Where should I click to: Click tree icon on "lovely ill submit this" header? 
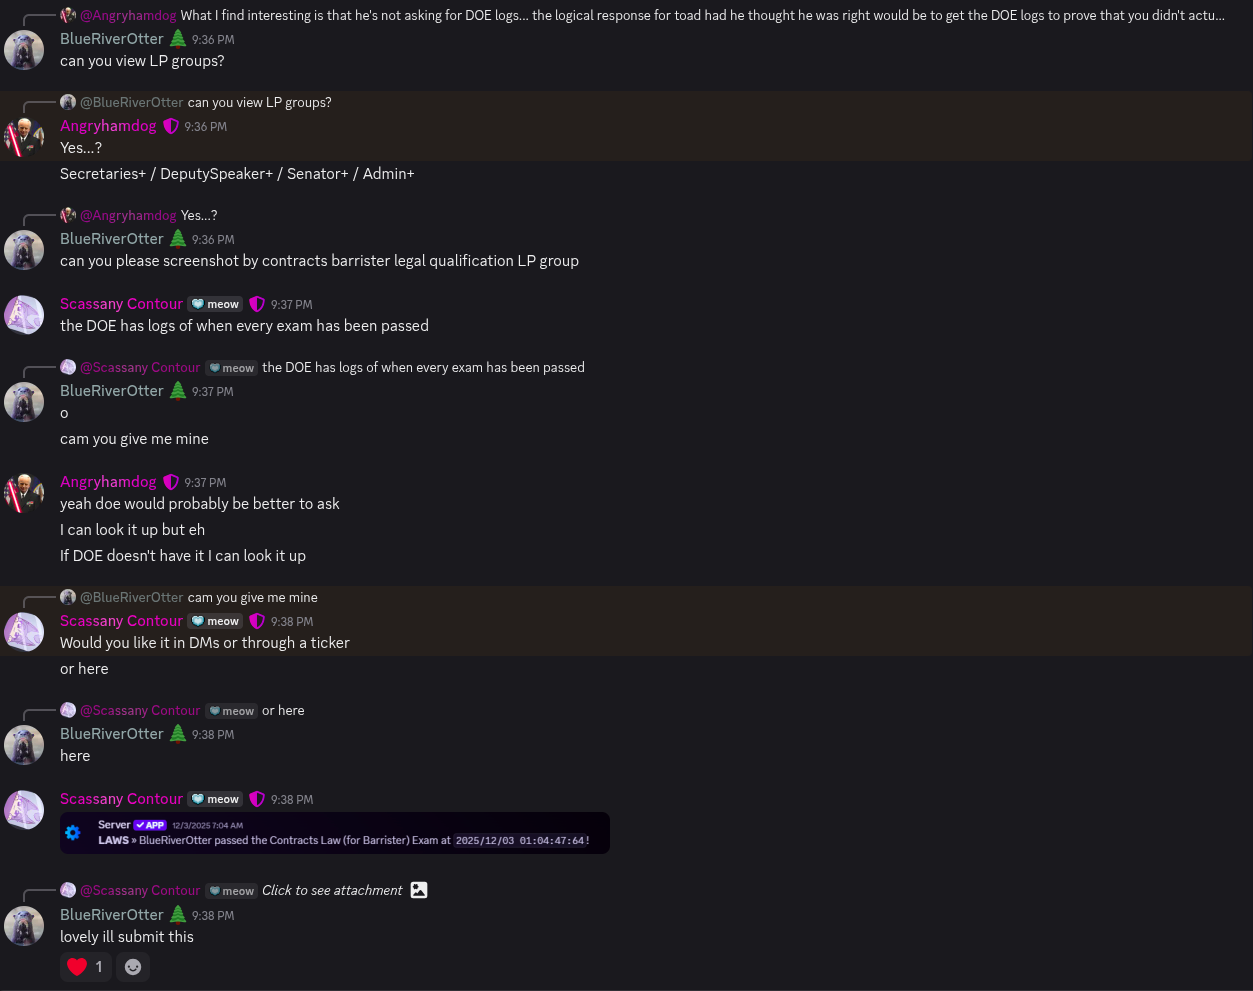178,915
